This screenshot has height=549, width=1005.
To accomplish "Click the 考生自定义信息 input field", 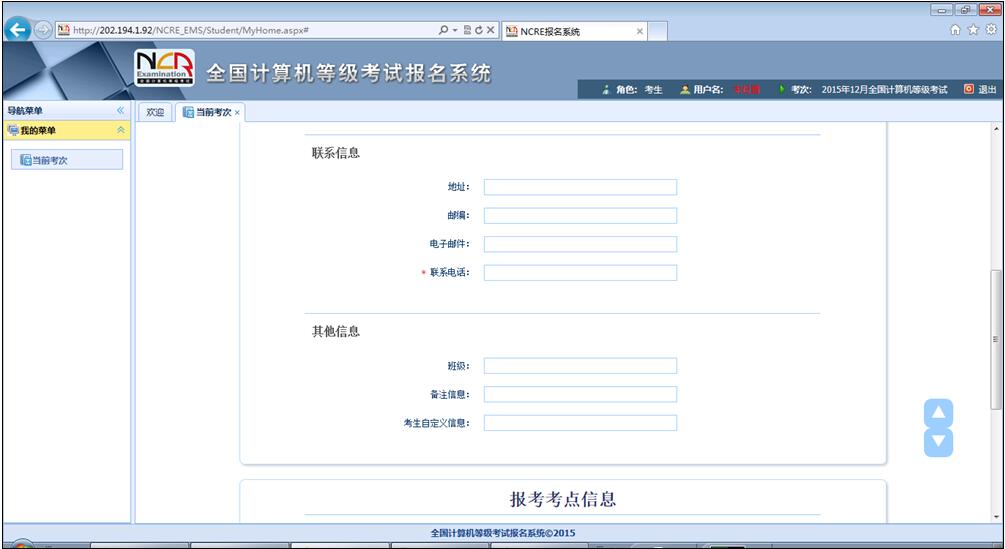I will (x=580, y=423).
